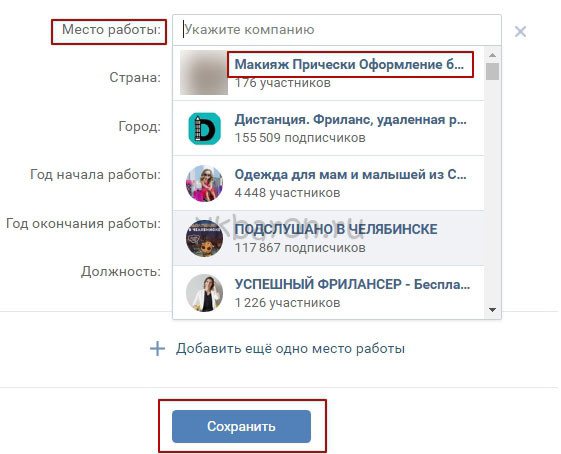Click the Сохранить button
The width and height of the screenshot is (561, 454).
point(242,426)
